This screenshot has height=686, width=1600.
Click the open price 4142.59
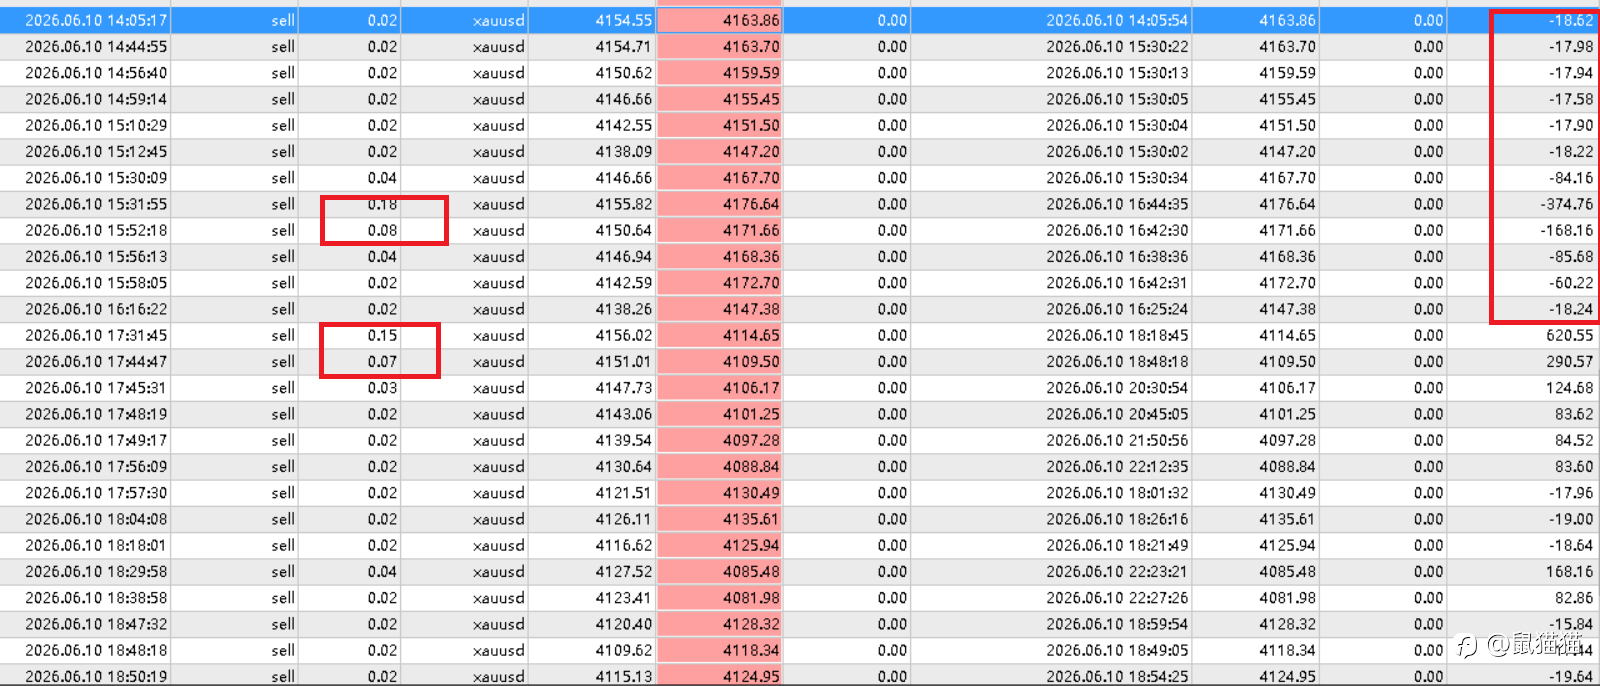tap(623, 283)
